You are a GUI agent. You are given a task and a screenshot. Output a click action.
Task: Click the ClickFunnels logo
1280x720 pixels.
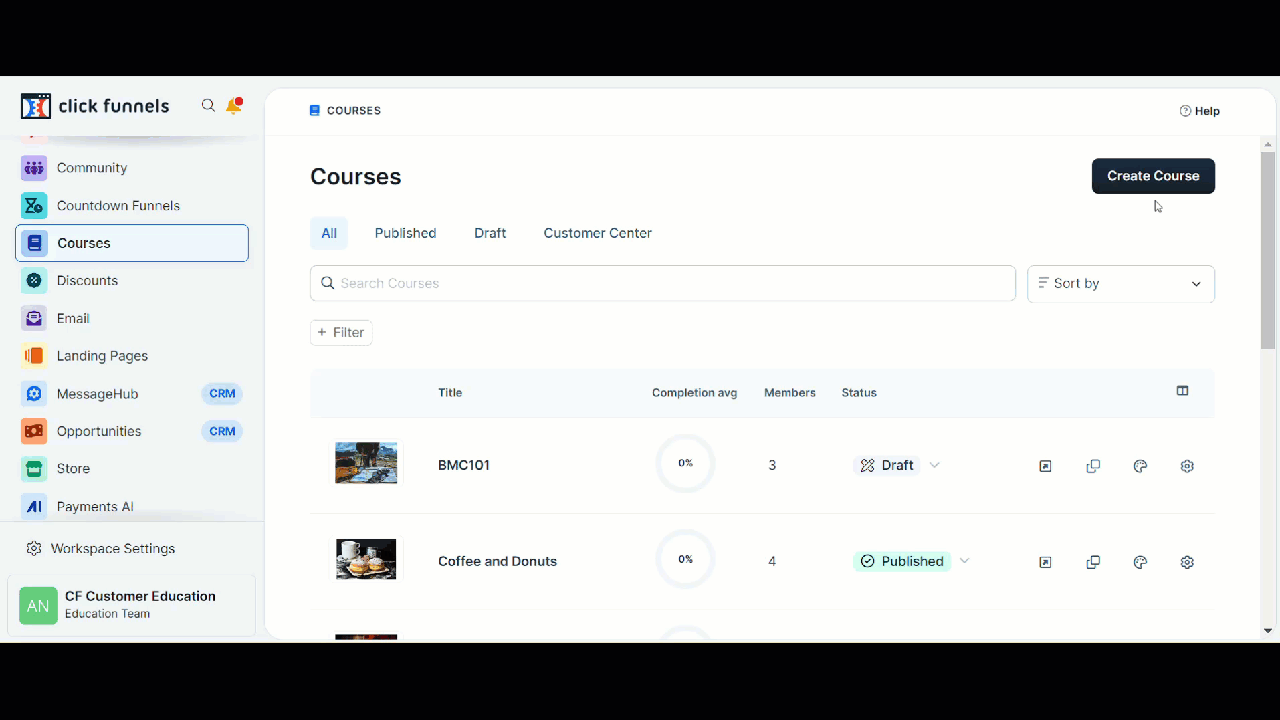coord(95,106)
